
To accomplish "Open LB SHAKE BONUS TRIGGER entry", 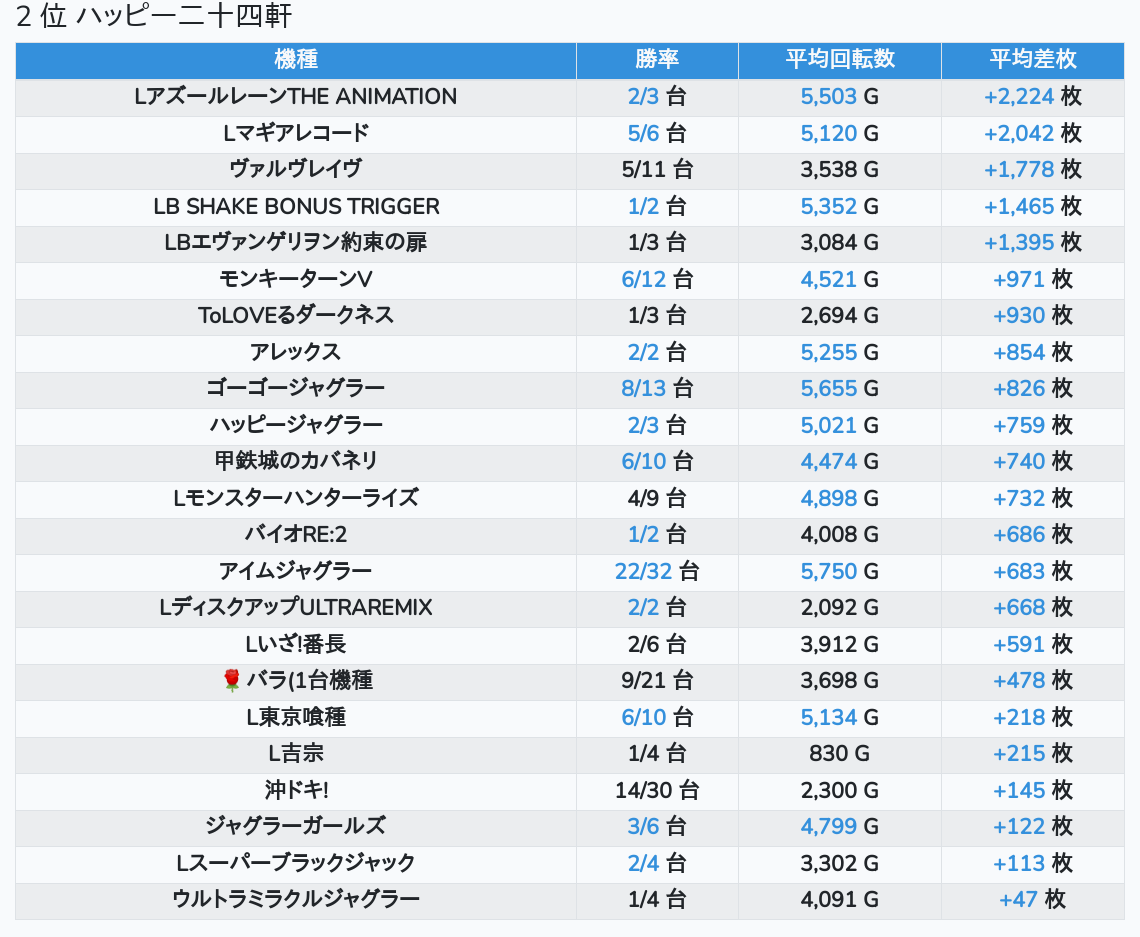I will coord(296,206).
